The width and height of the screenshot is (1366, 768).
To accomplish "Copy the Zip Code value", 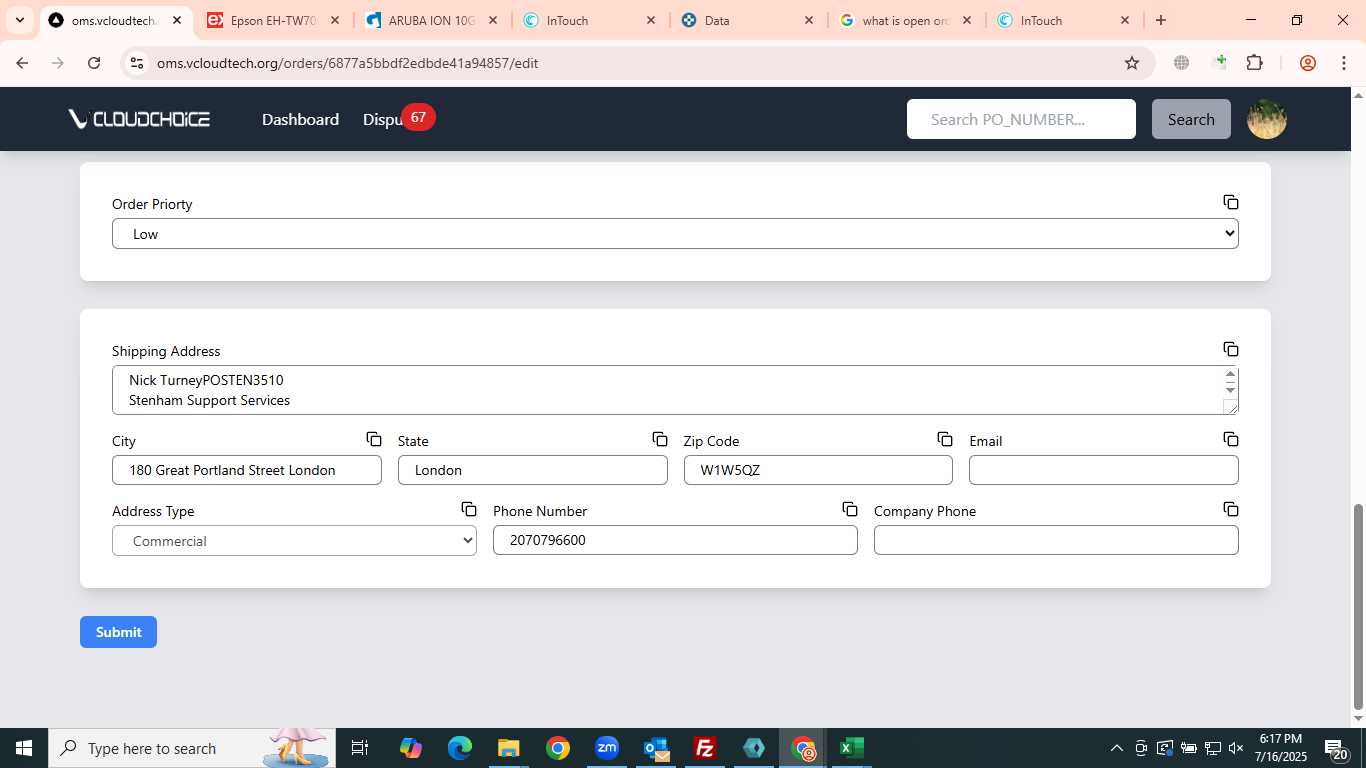I will point(945,439).
